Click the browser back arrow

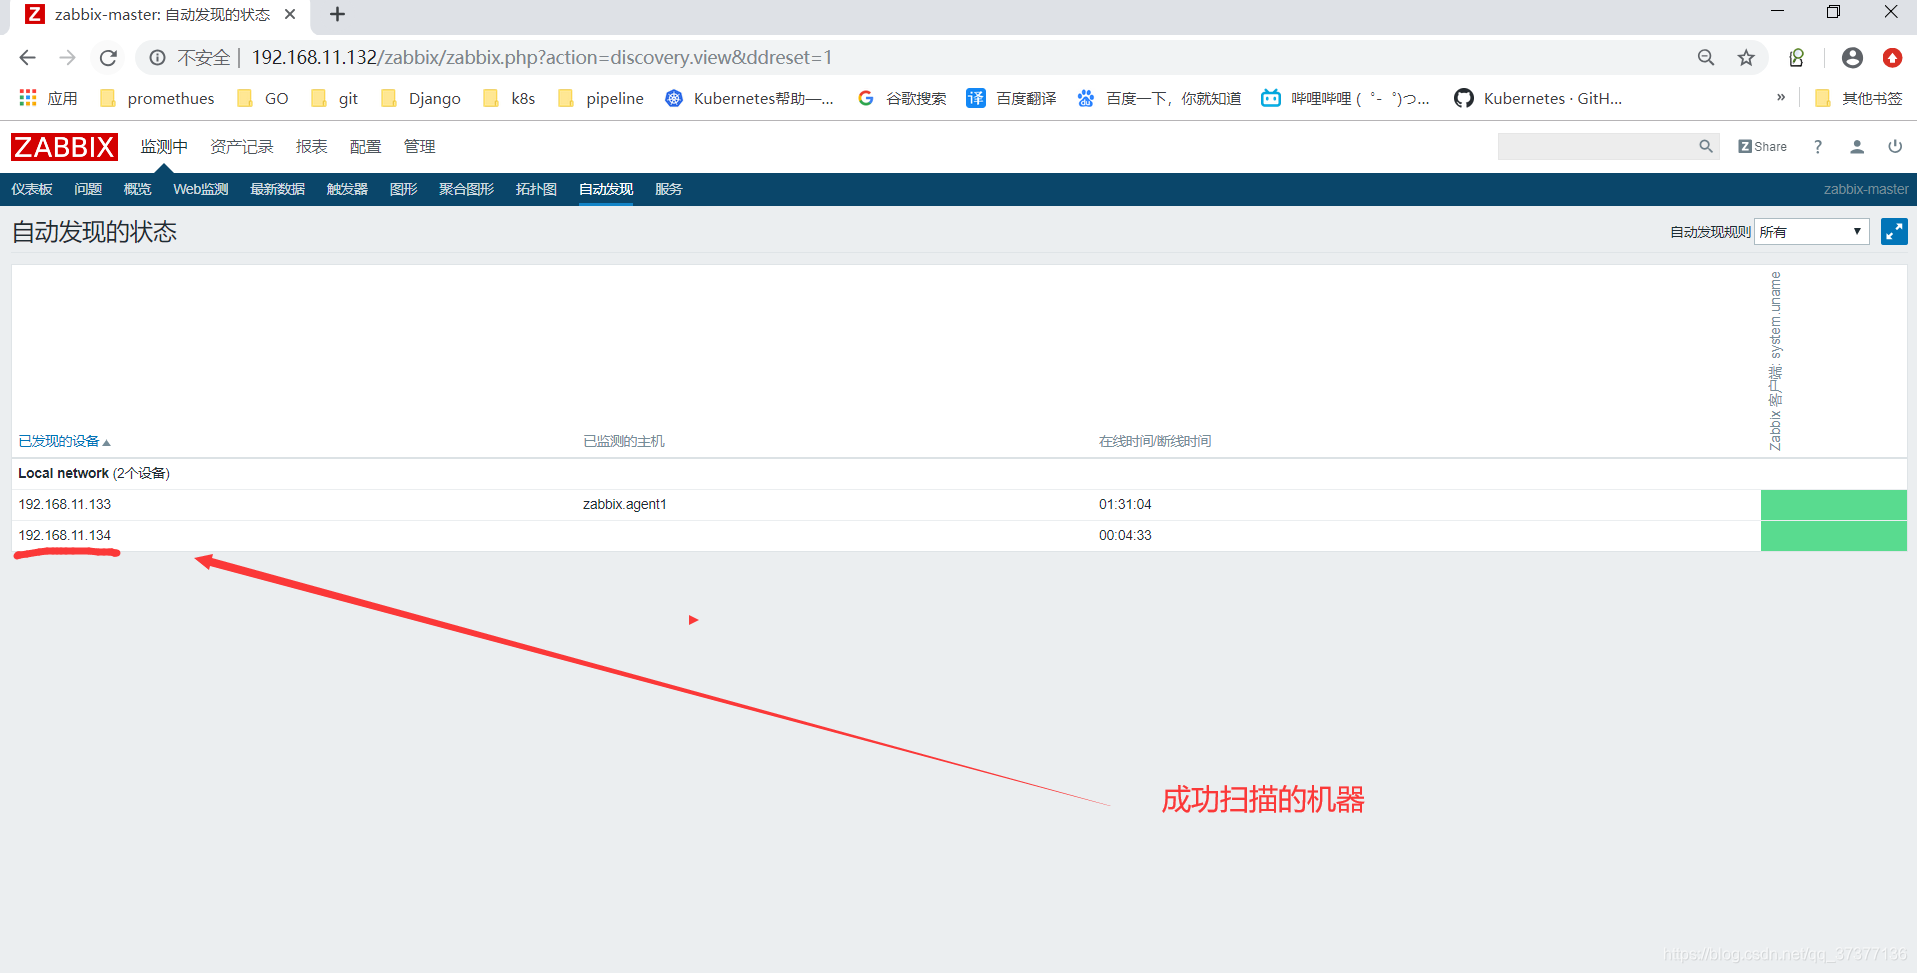[x=28, y=58]
